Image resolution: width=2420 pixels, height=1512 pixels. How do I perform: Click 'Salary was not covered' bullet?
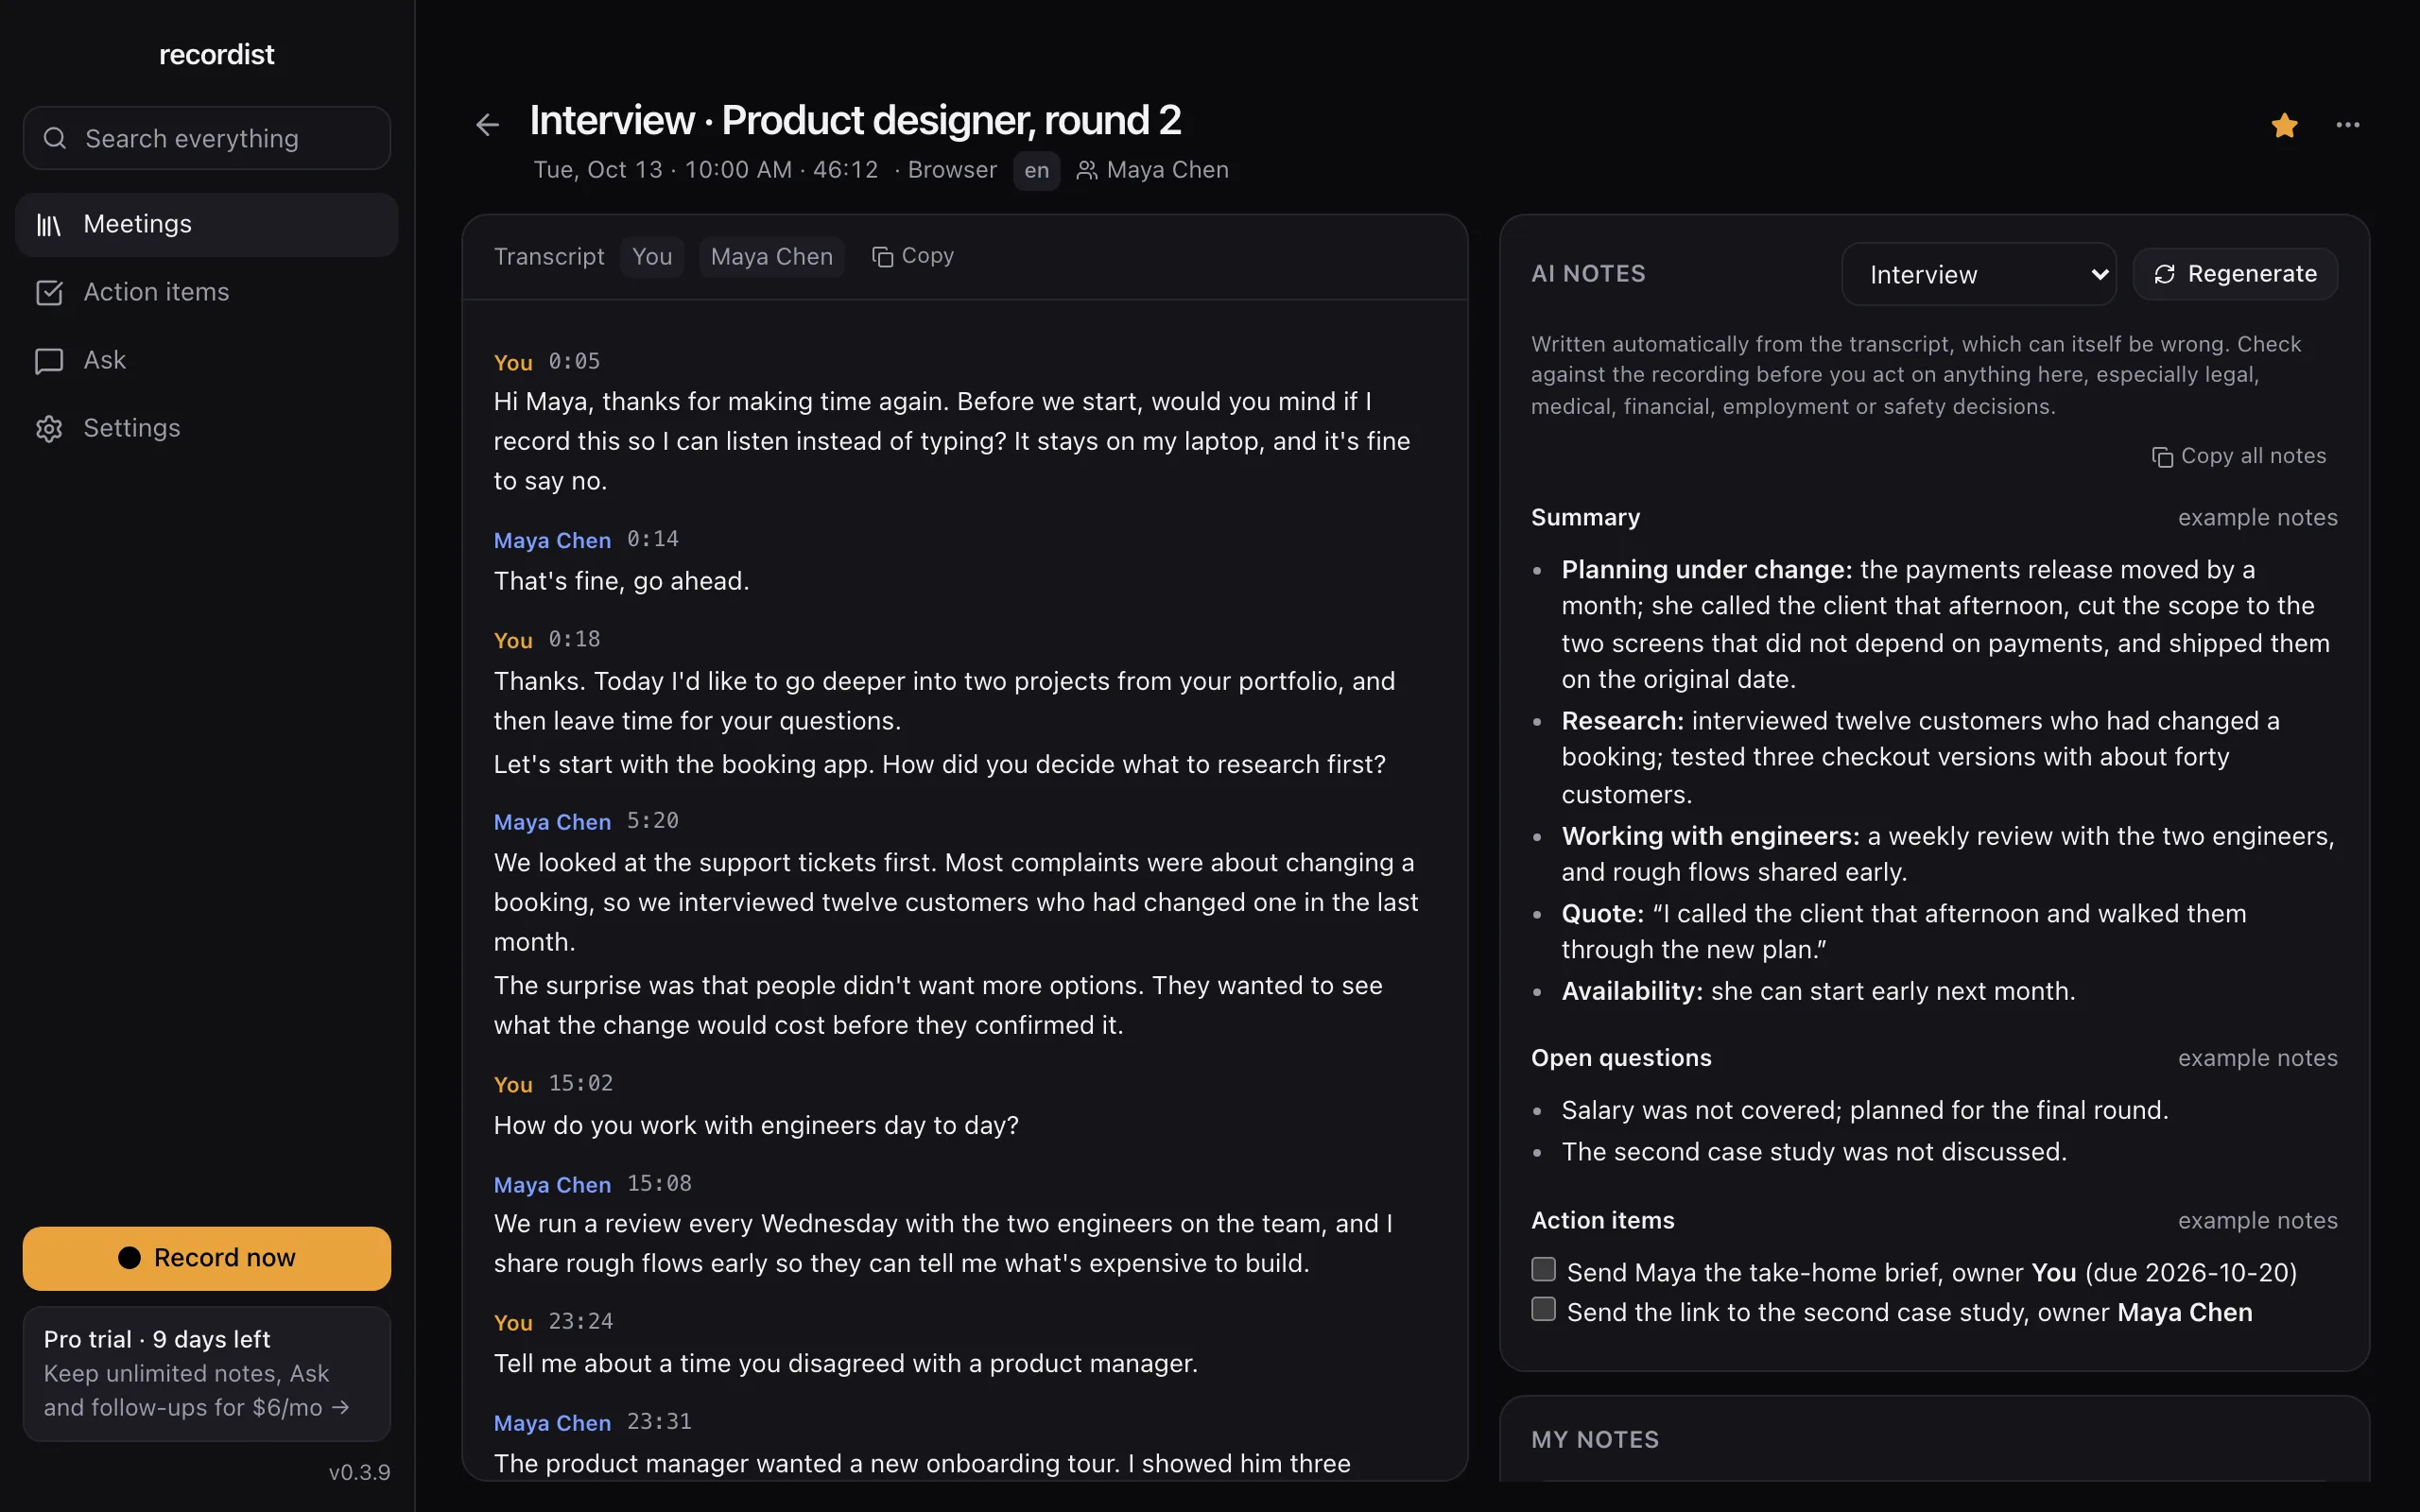(1864, 1110)
